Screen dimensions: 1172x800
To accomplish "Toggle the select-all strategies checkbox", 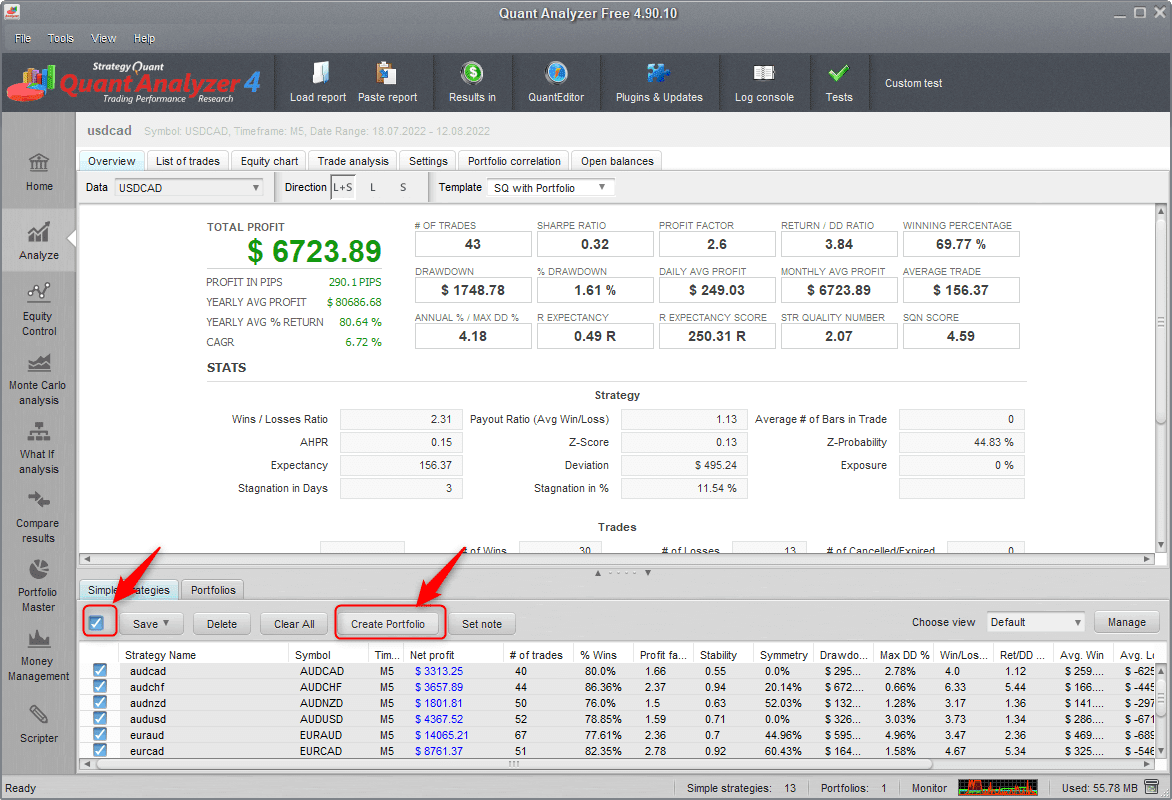I will [96, 623].
